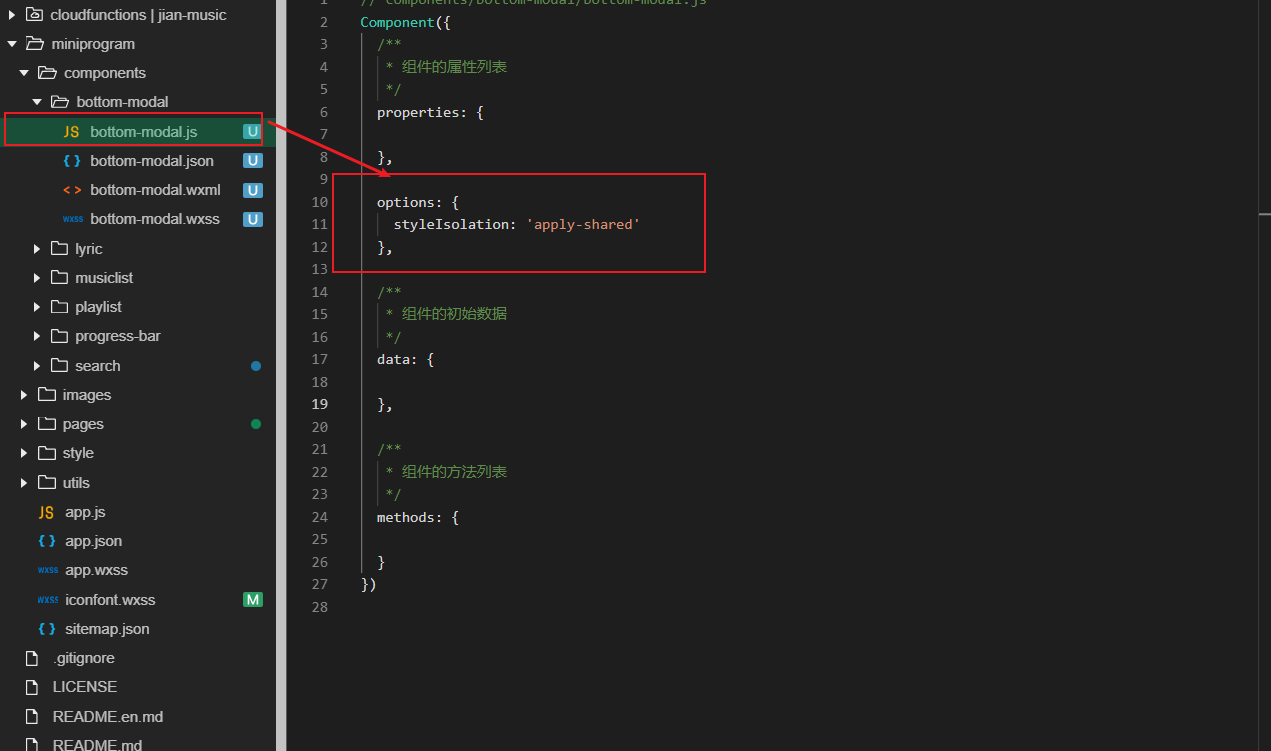Viewport: 1271px width, 751px height.
Task: Click the wxss icon of iconfont.wxss
Action: [x=47, y=600]
